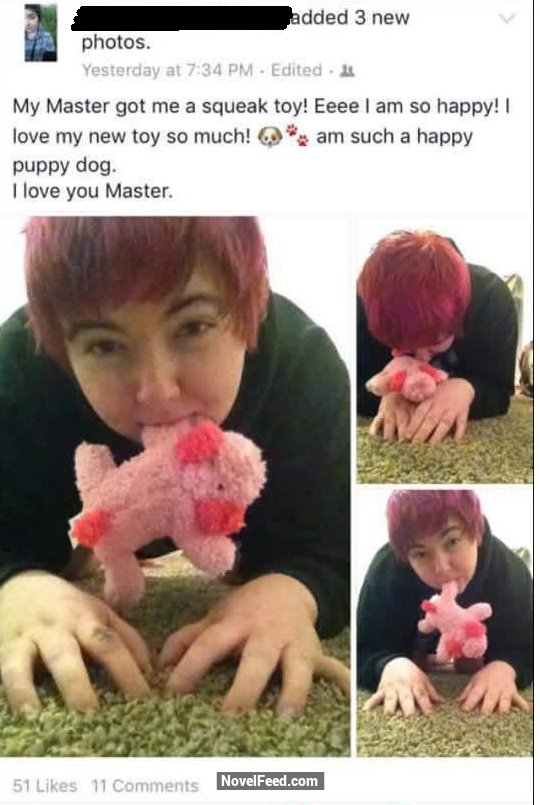Open the top-right small photo
Image resolution: width=540 pixels, height=805 pixels.
pos(445,351)
